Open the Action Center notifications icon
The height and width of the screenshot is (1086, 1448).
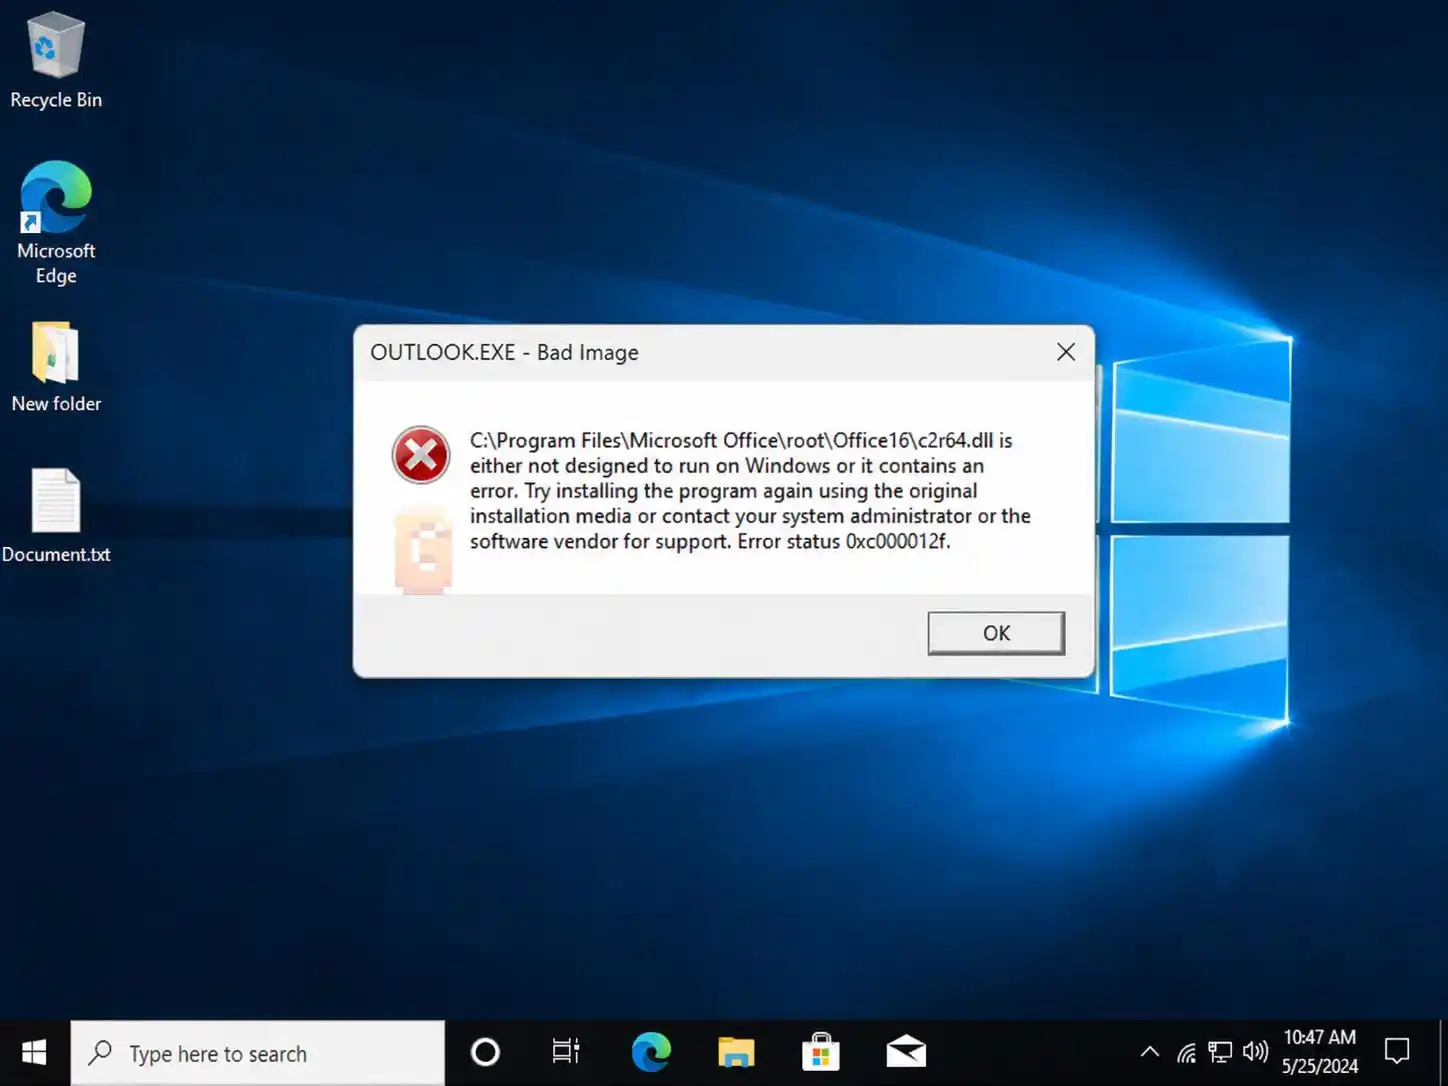(1397, 1052)
